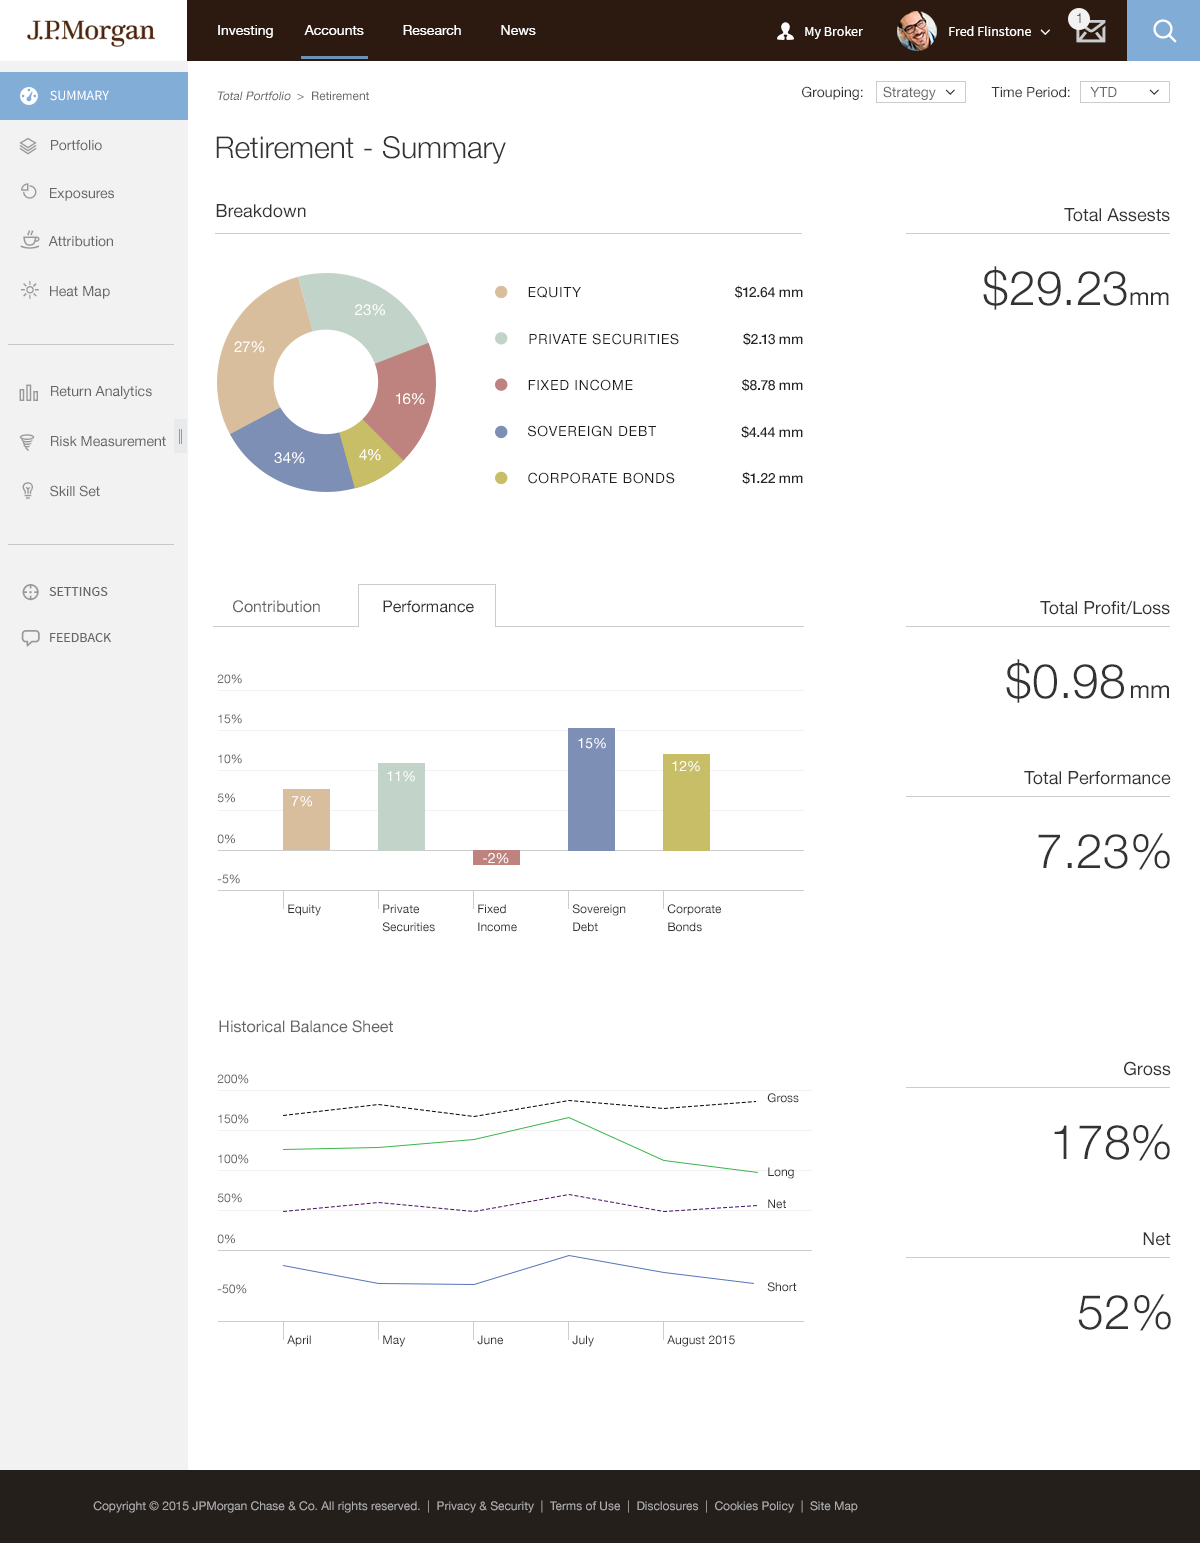Viewport: 1200px width, 1543px height.
Task: Click the Total Portfolio breadcrumb link
Action: [254, 96]
